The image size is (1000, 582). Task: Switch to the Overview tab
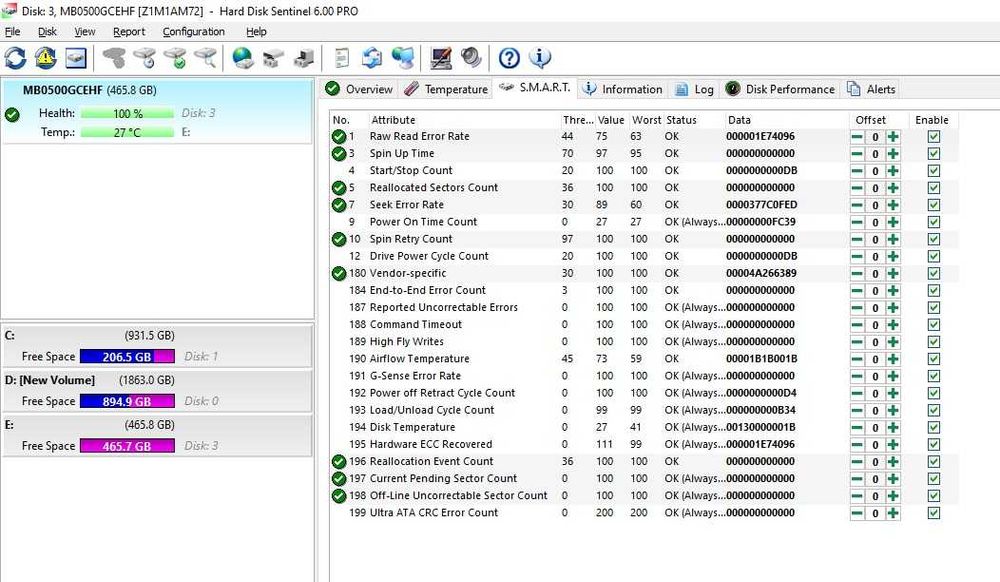(359, 89)
